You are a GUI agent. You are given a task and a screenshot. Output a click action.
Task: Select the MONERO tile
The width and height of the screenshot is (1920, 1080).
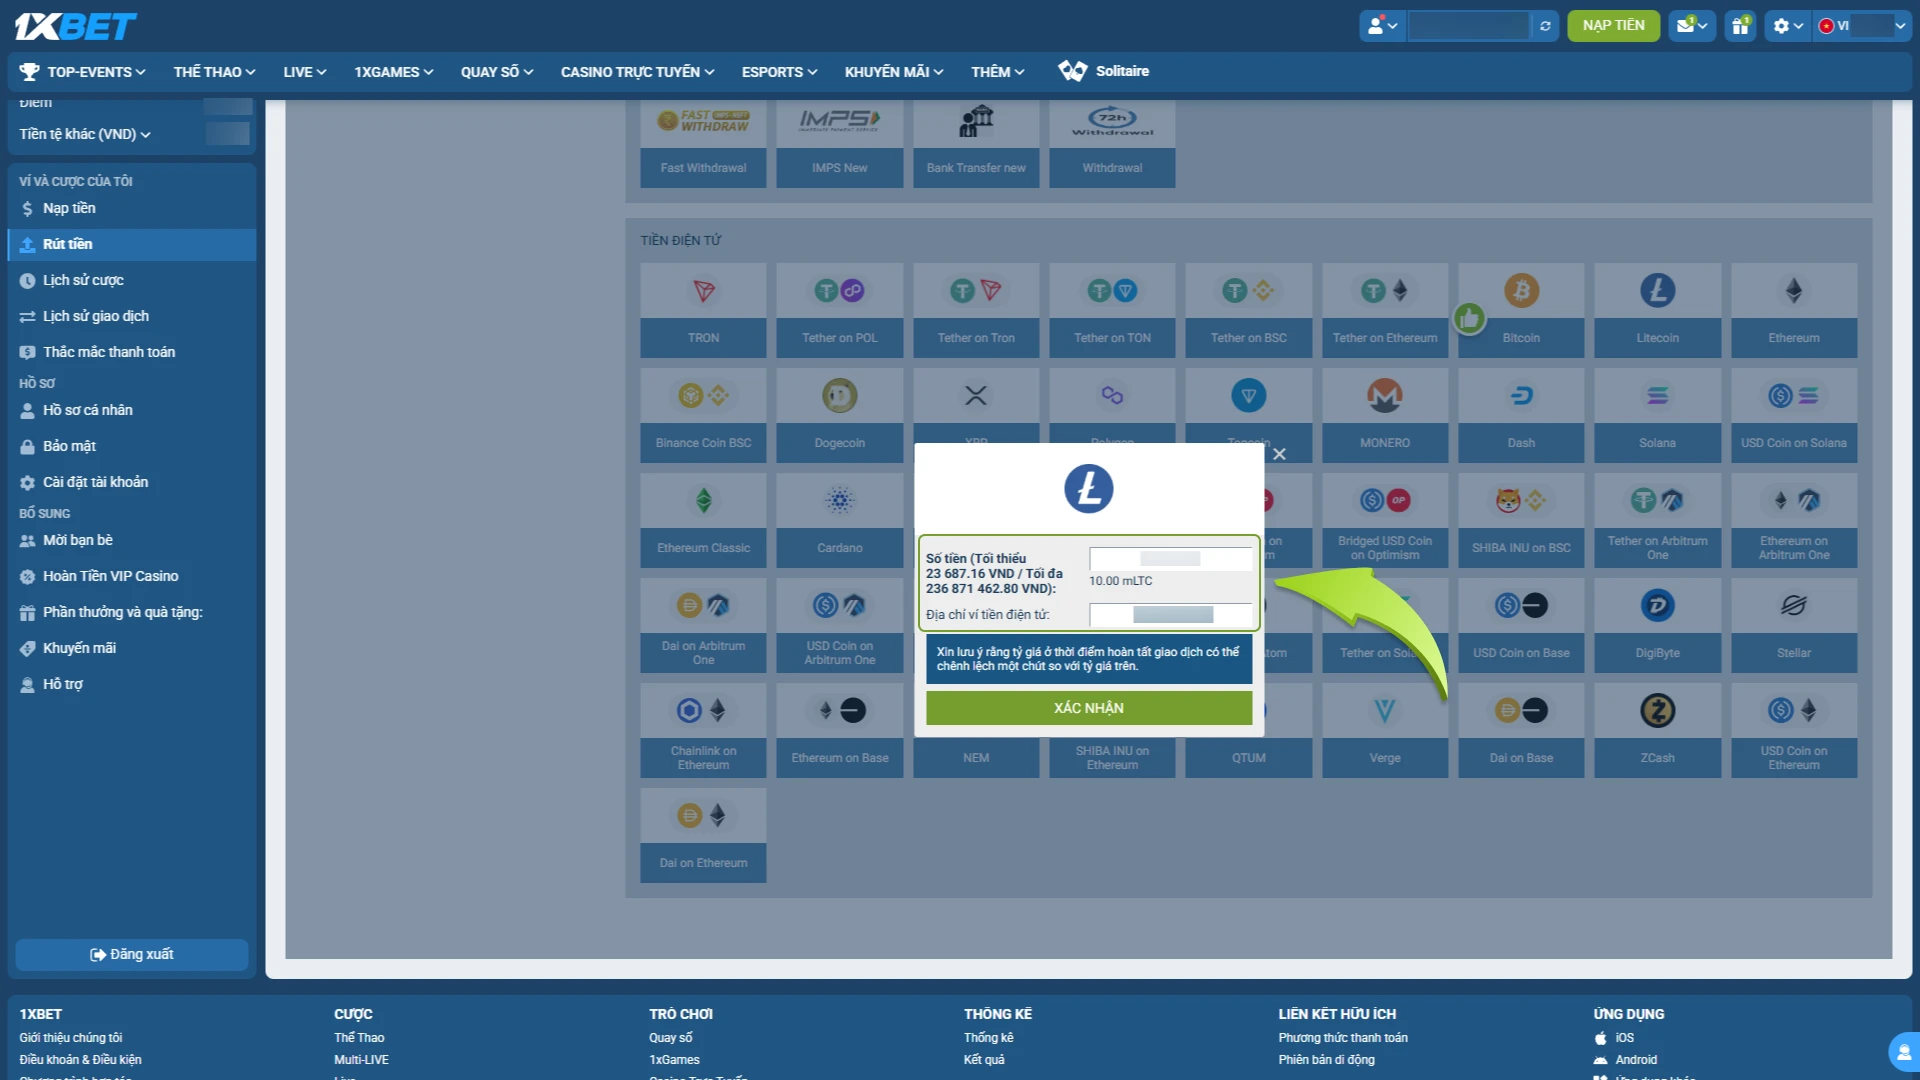coord(1385,415)
